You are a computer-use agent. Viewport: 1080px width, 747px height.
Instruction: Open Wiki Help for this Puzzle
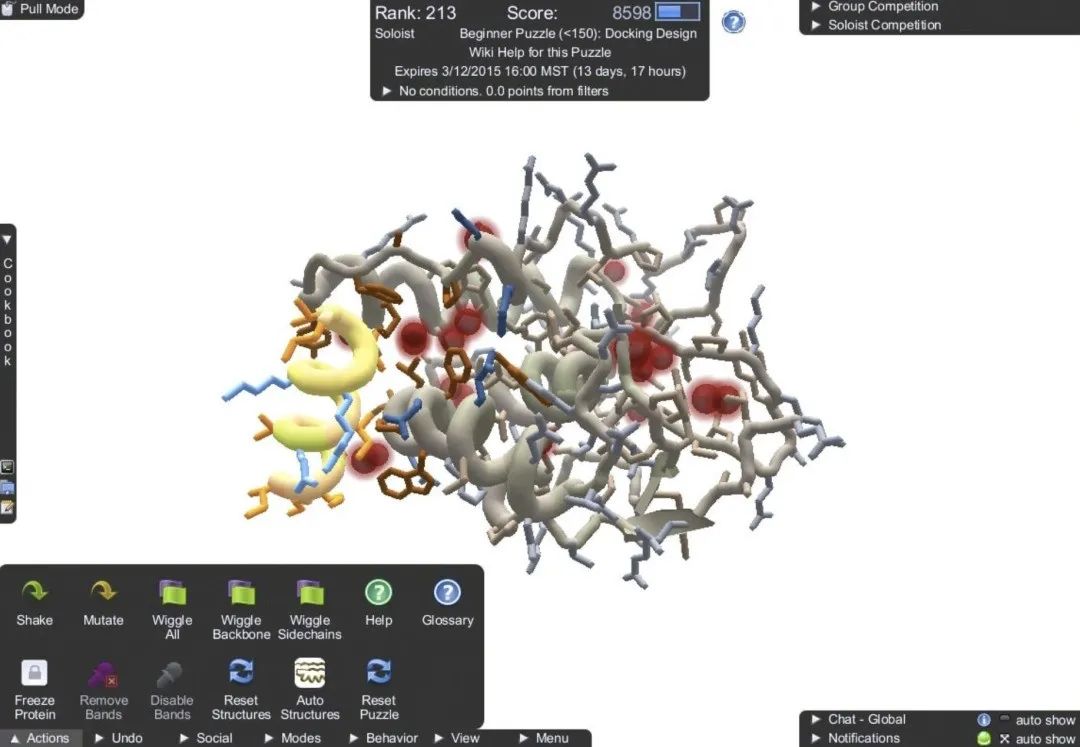pos(540,52)
